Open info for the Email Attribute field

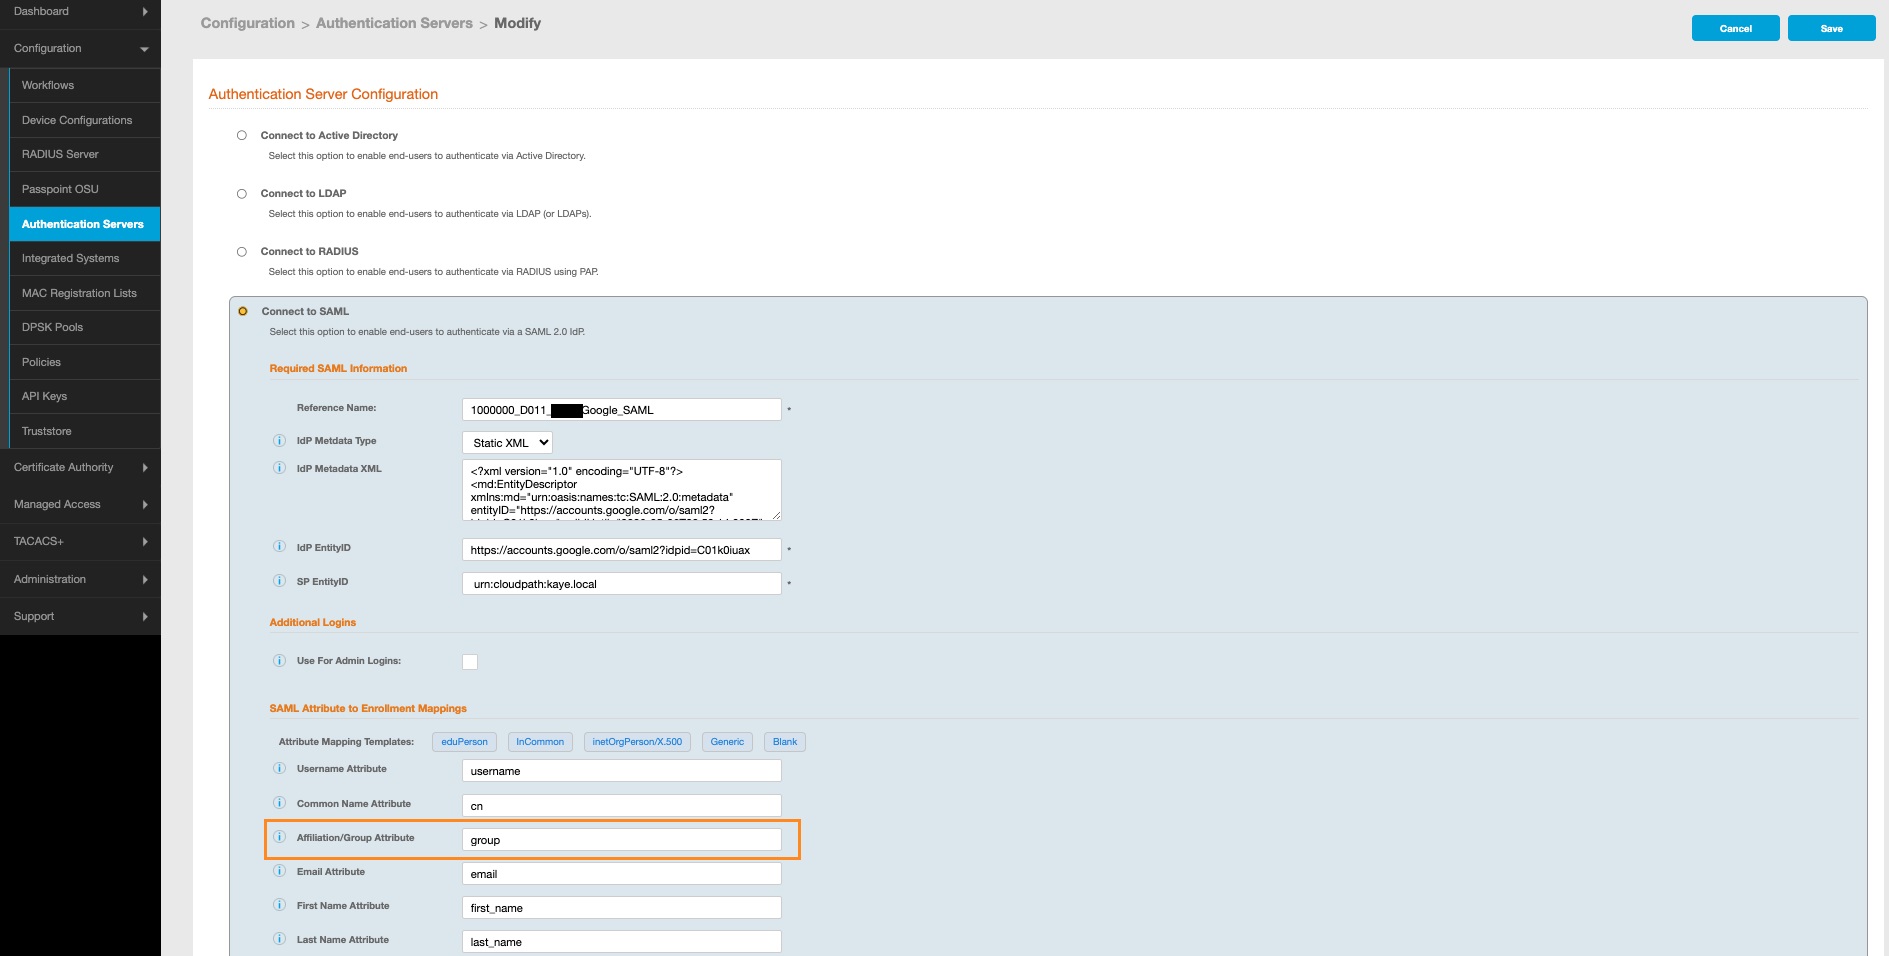coord(279,872)
